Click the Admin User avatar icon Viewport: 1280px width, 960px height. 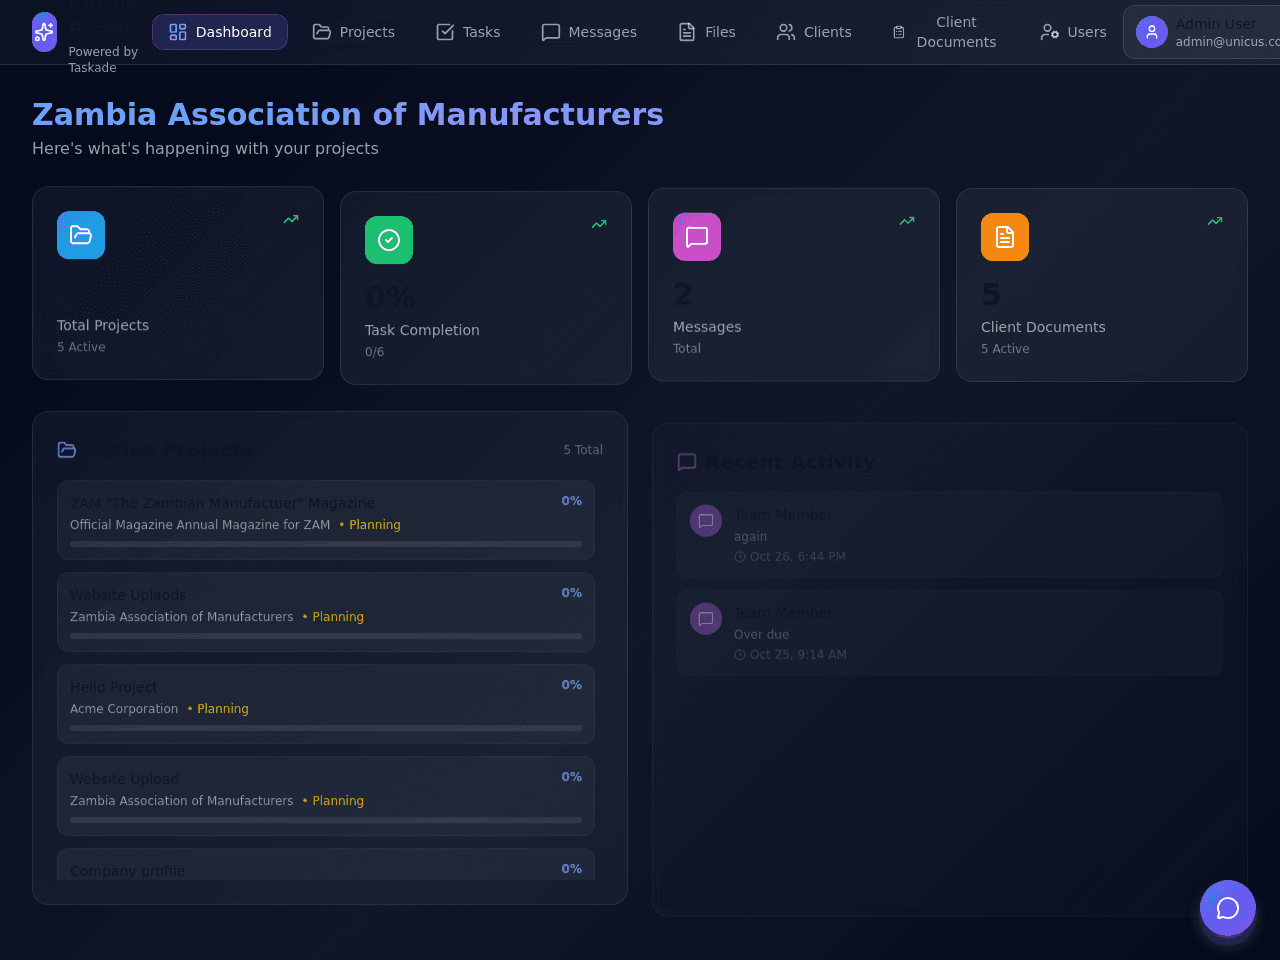coord(1152,32)
